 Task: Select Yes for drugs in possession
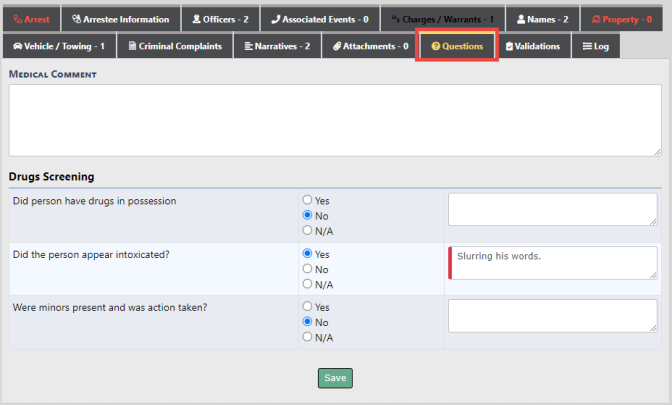click(308, 200)
